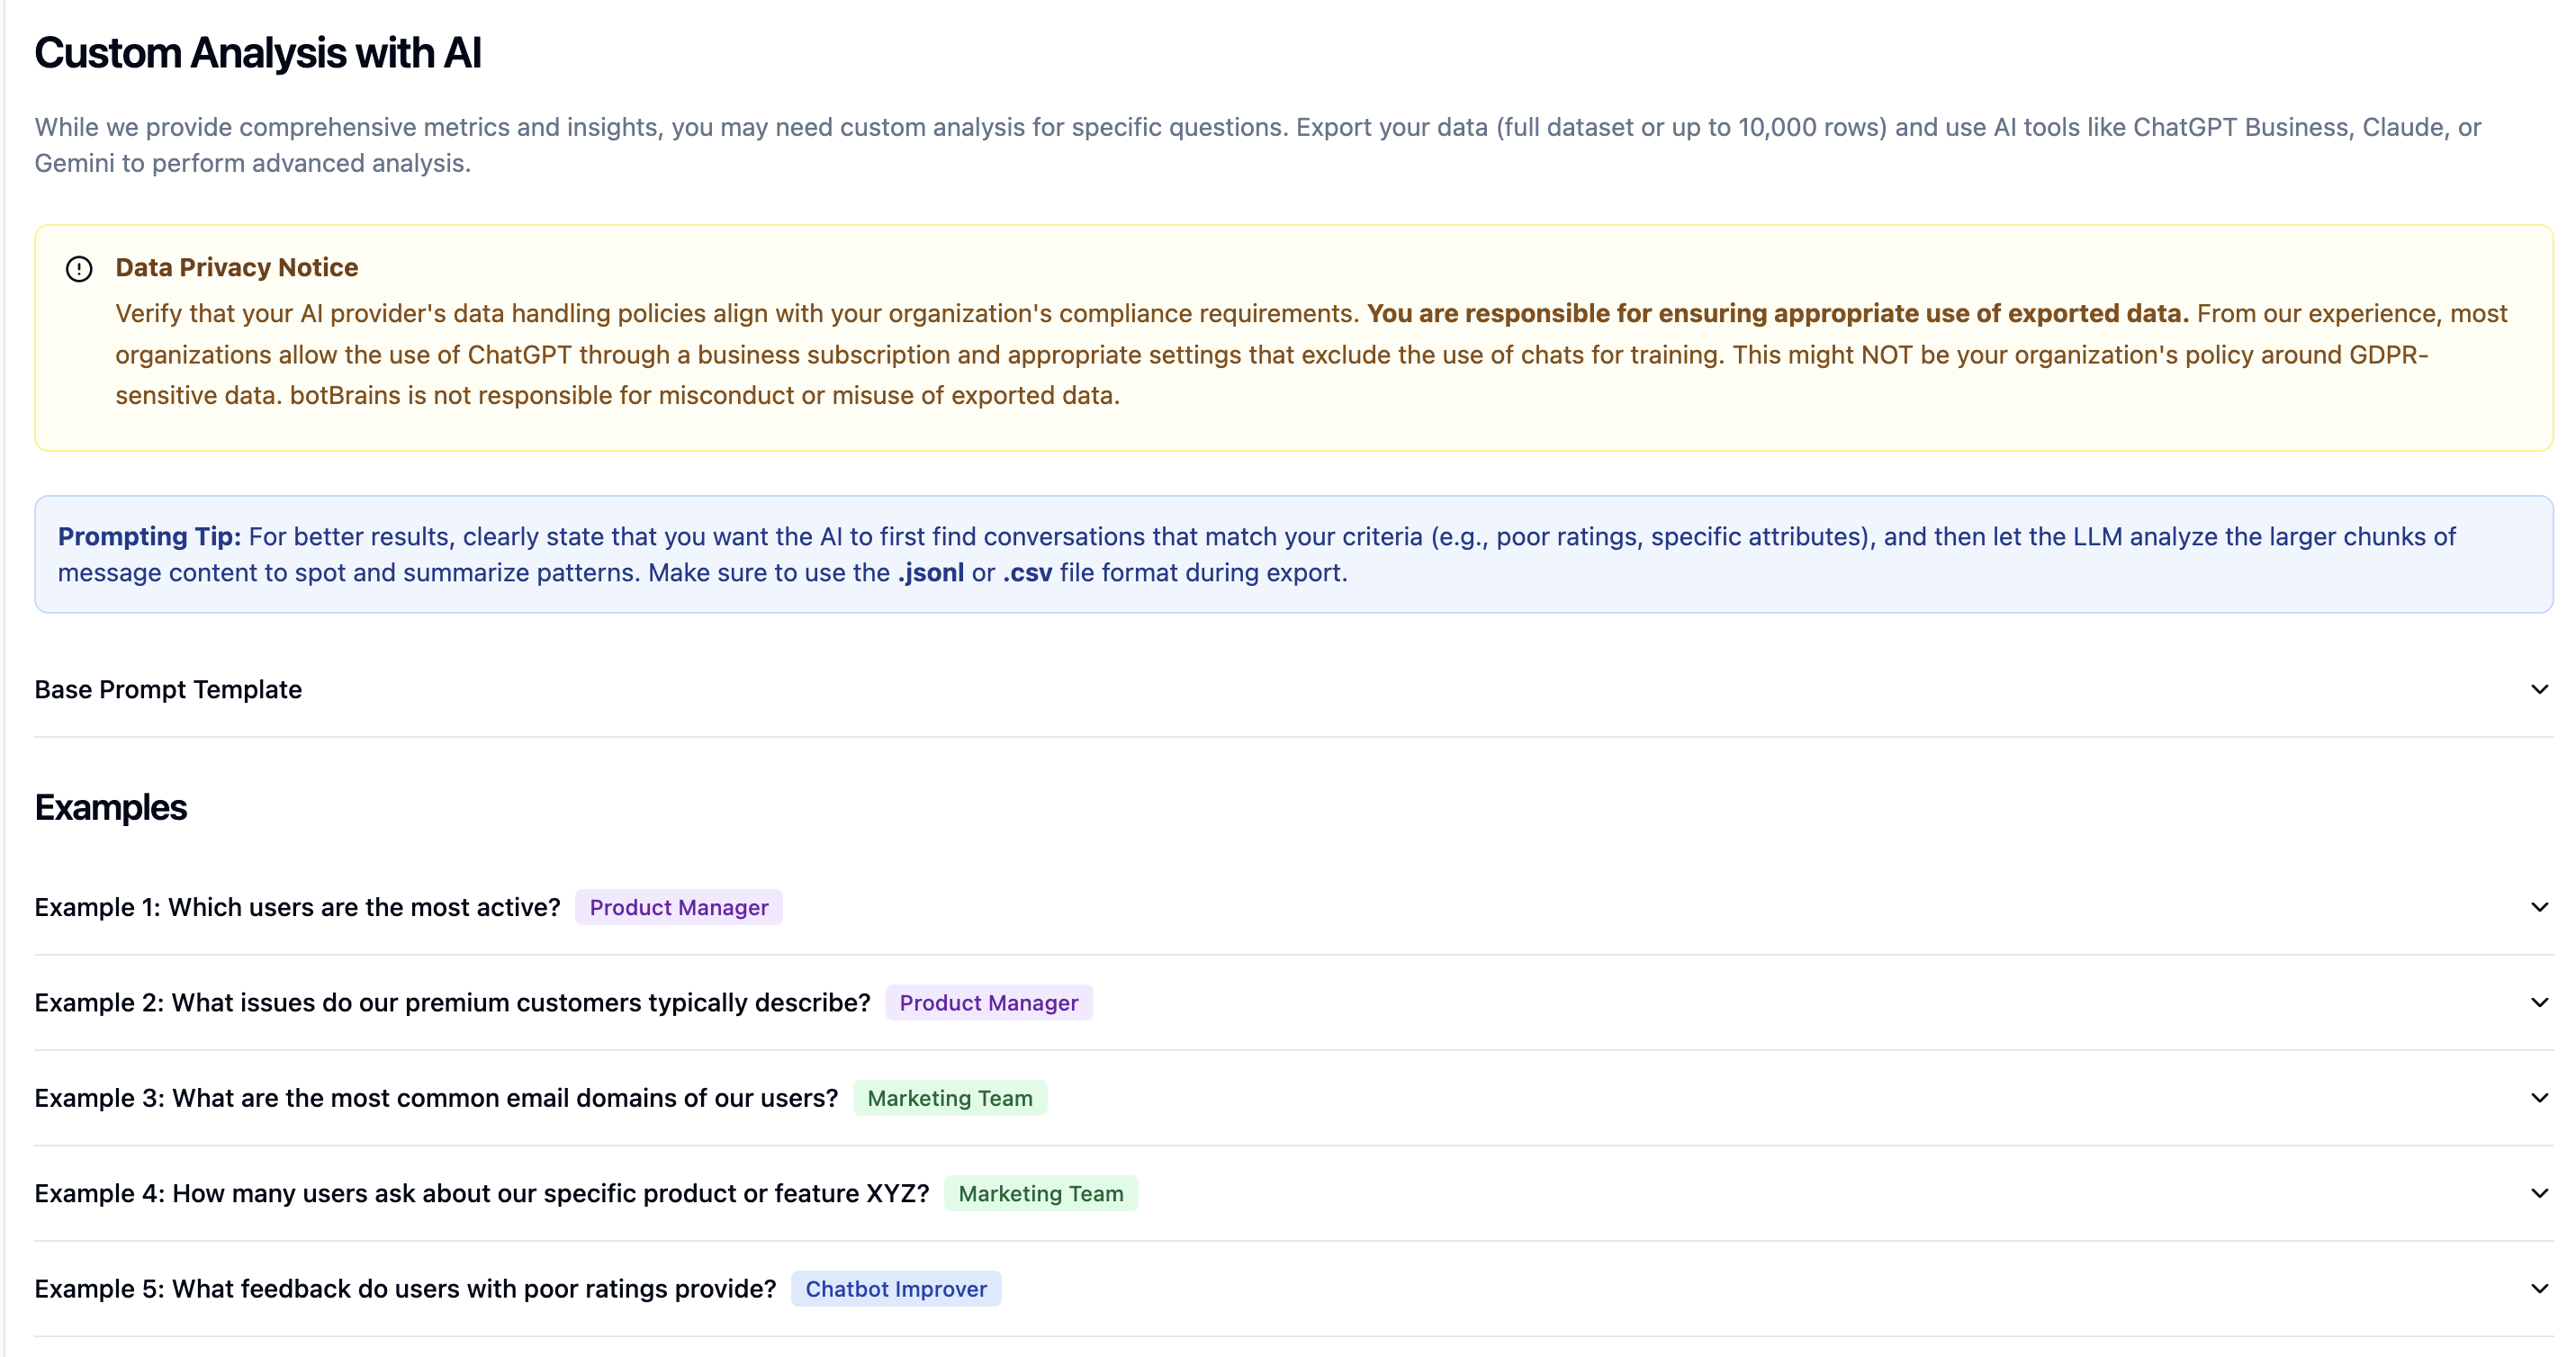The image size is (2576, 1357).
Task: Click chevron arrow for Example 1 row
Action: coord(2538,907)
